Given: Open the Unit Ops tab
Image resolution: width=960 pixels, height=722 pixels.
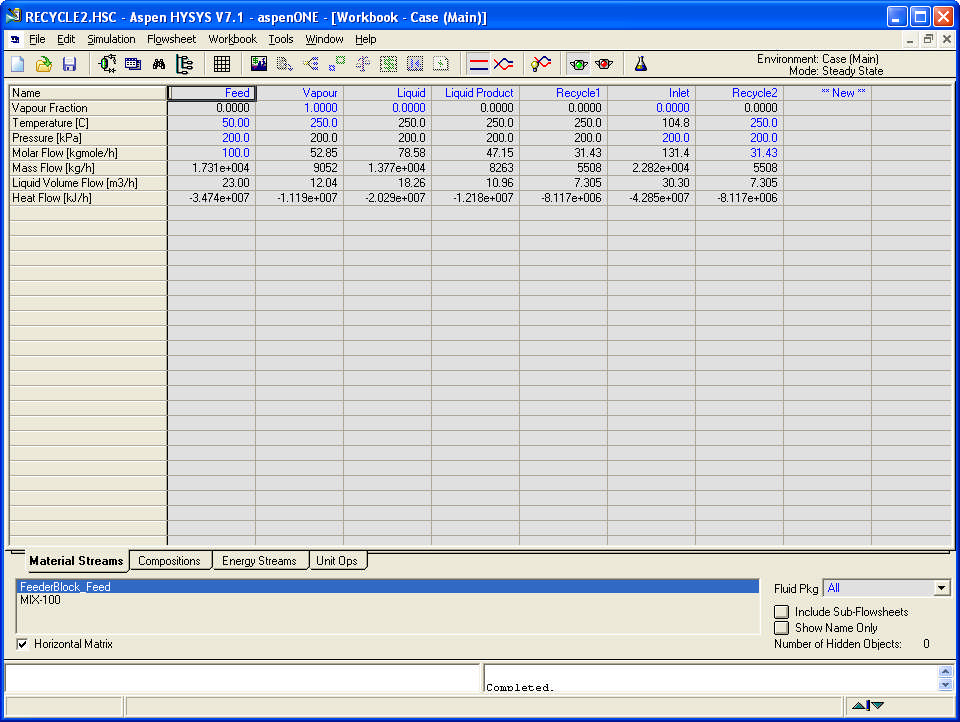Looking at the screenshot, I should 336,561.
